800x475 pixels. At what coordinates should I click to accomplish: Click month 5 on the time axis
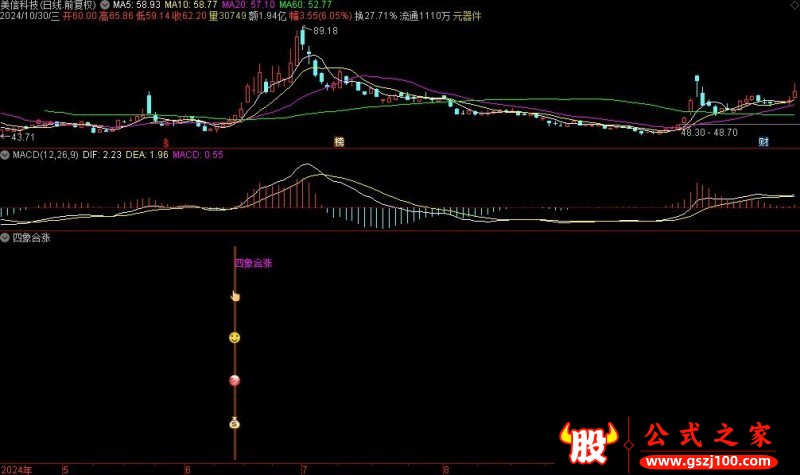pyautogui.click(x=65, y=470)
